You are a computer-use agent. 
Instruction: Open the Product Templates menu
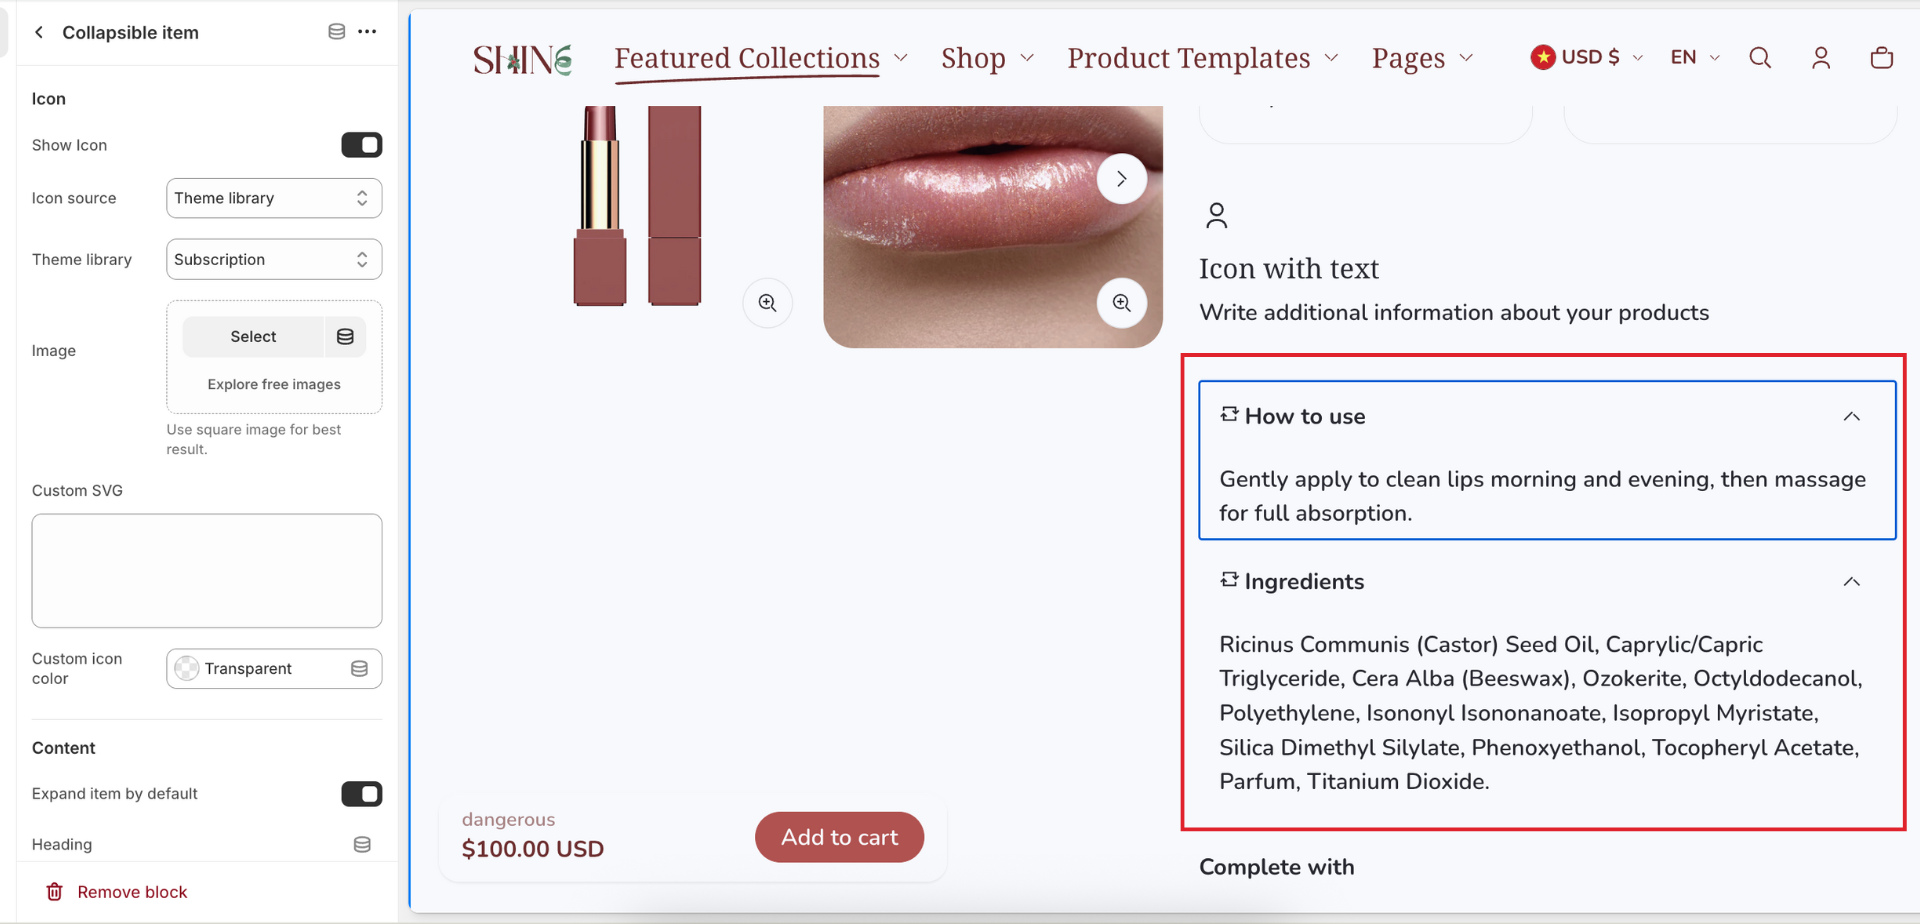1203,58
